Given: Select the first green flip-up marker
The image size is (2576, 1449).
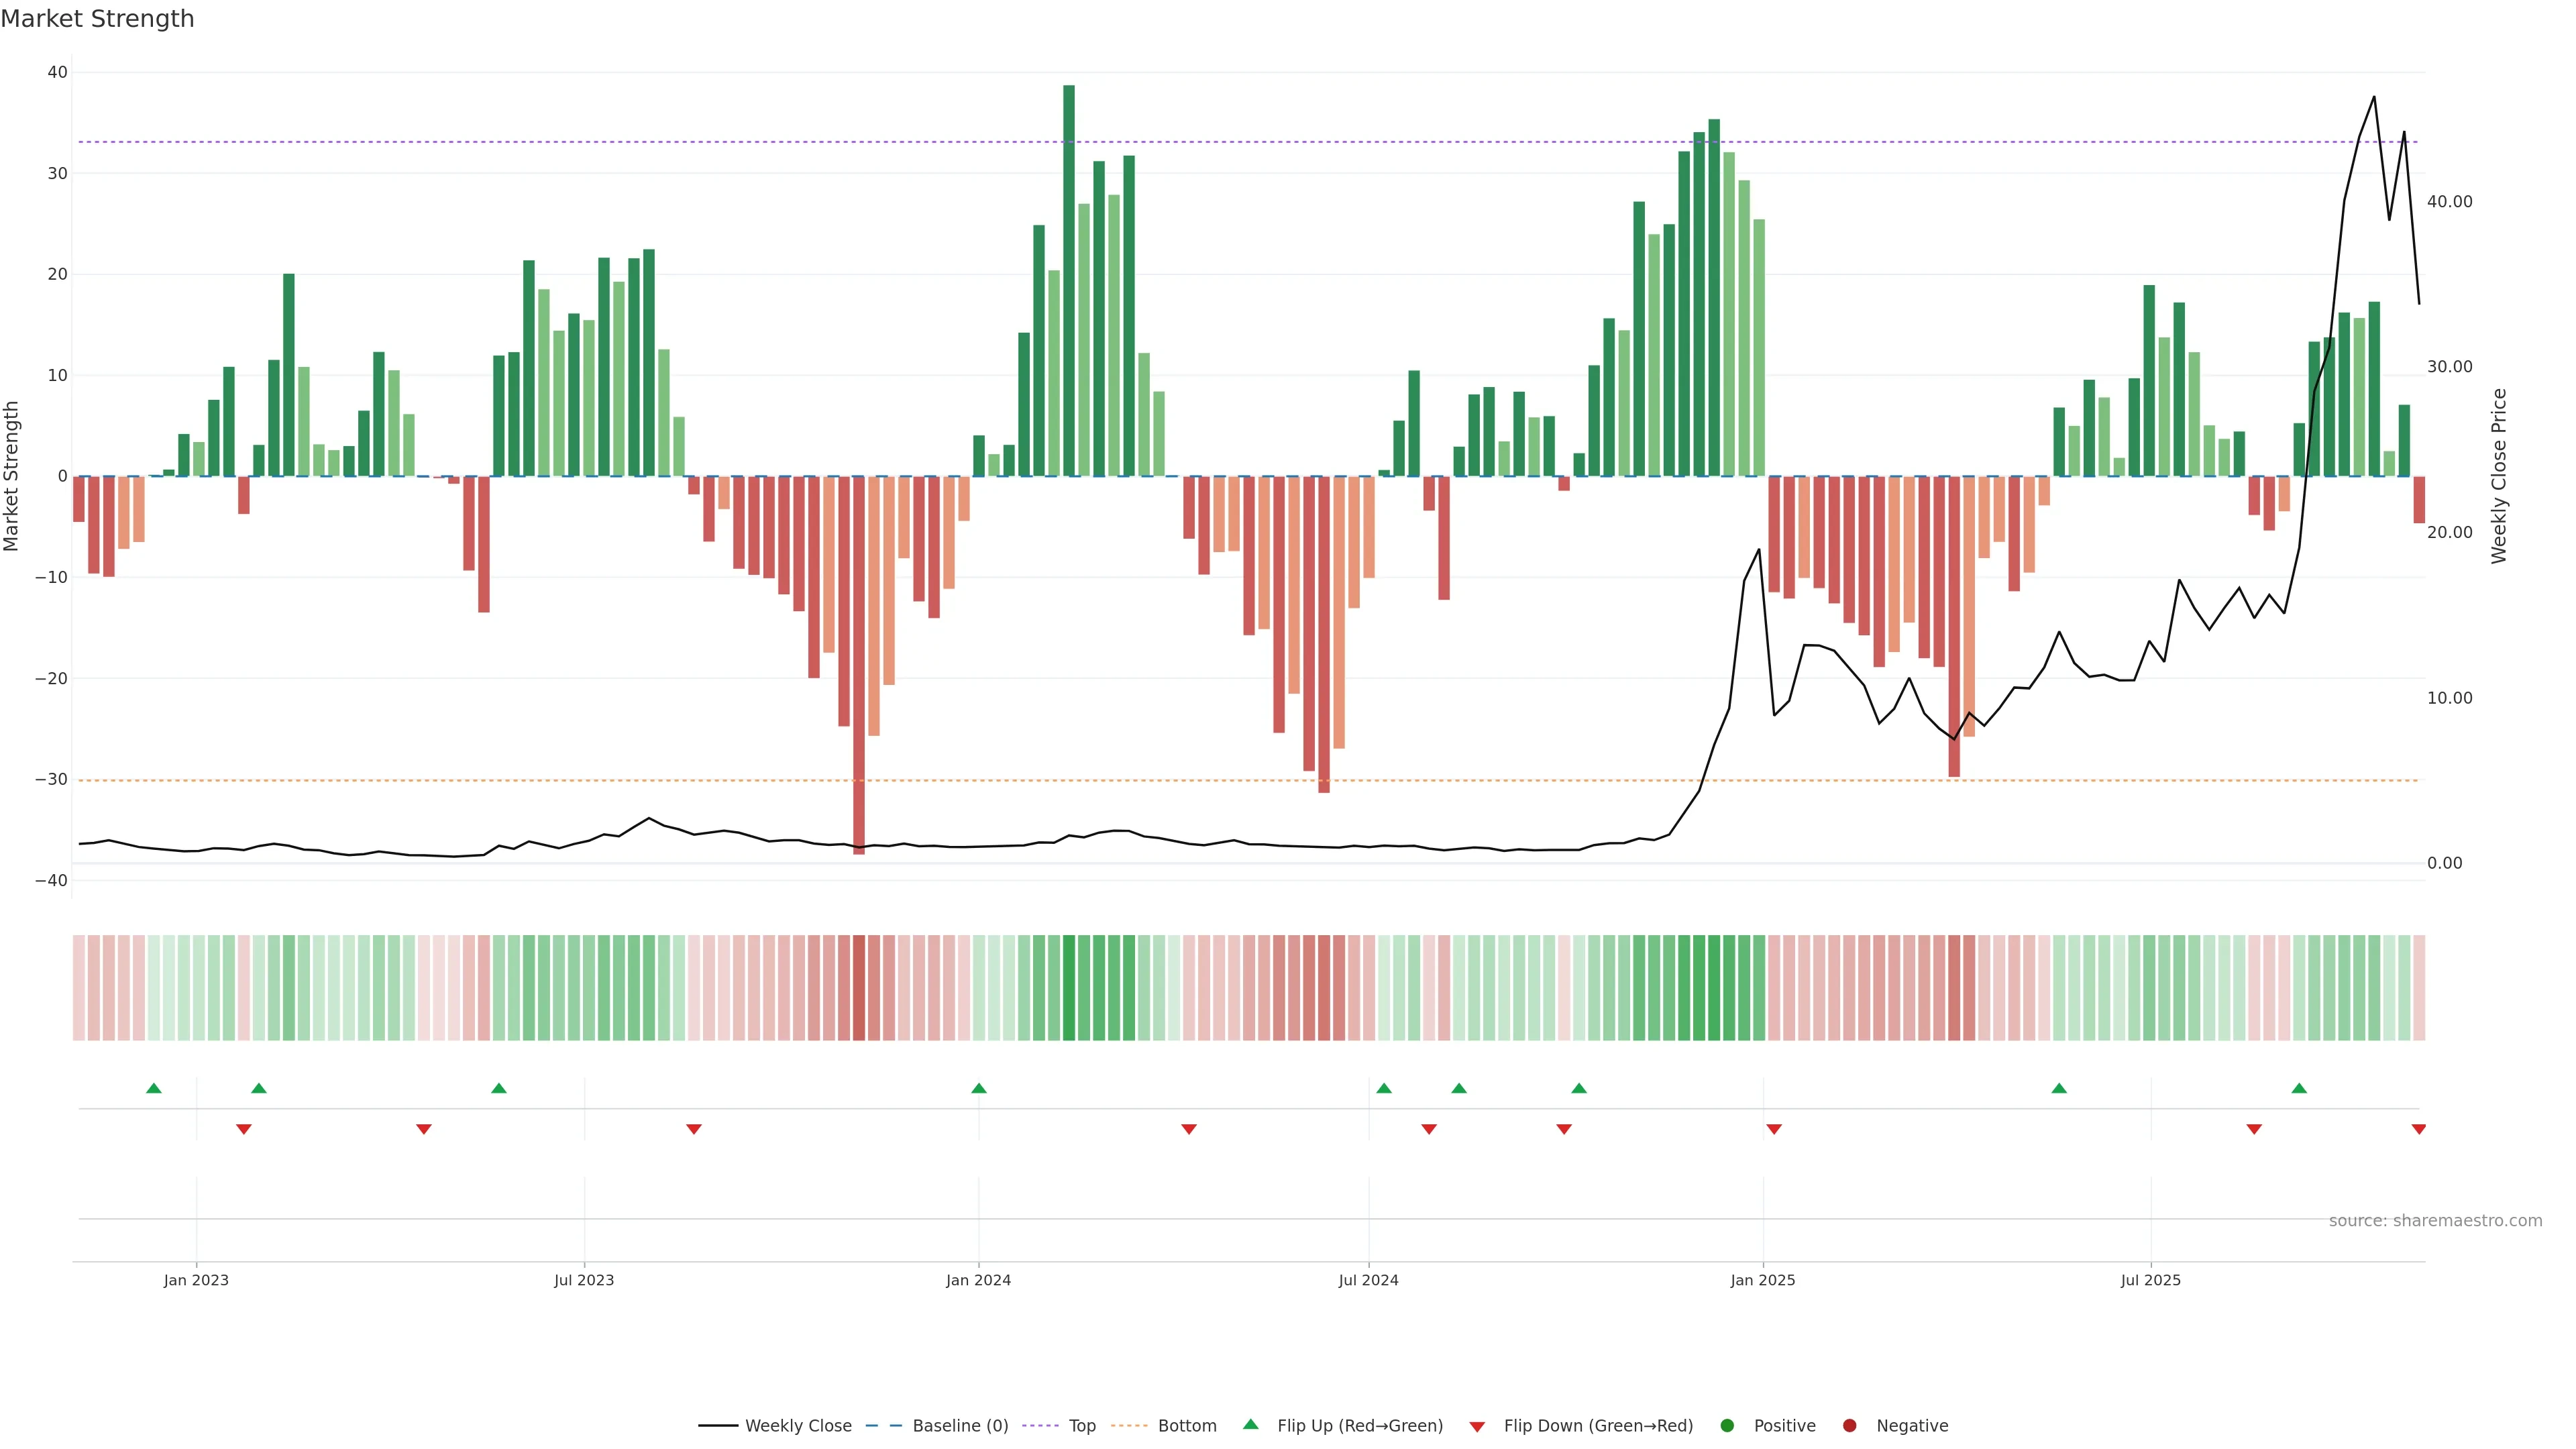Looking at the screenshot, I should click(x=154, y=1088).
